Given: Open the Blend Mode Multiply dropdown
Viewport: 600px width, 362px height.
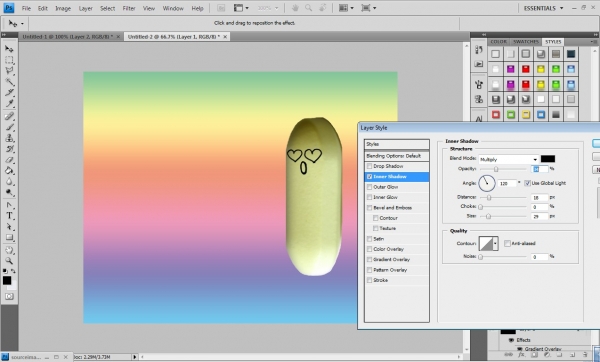Looking at the screenshot, I should click(x=509, y=159).
